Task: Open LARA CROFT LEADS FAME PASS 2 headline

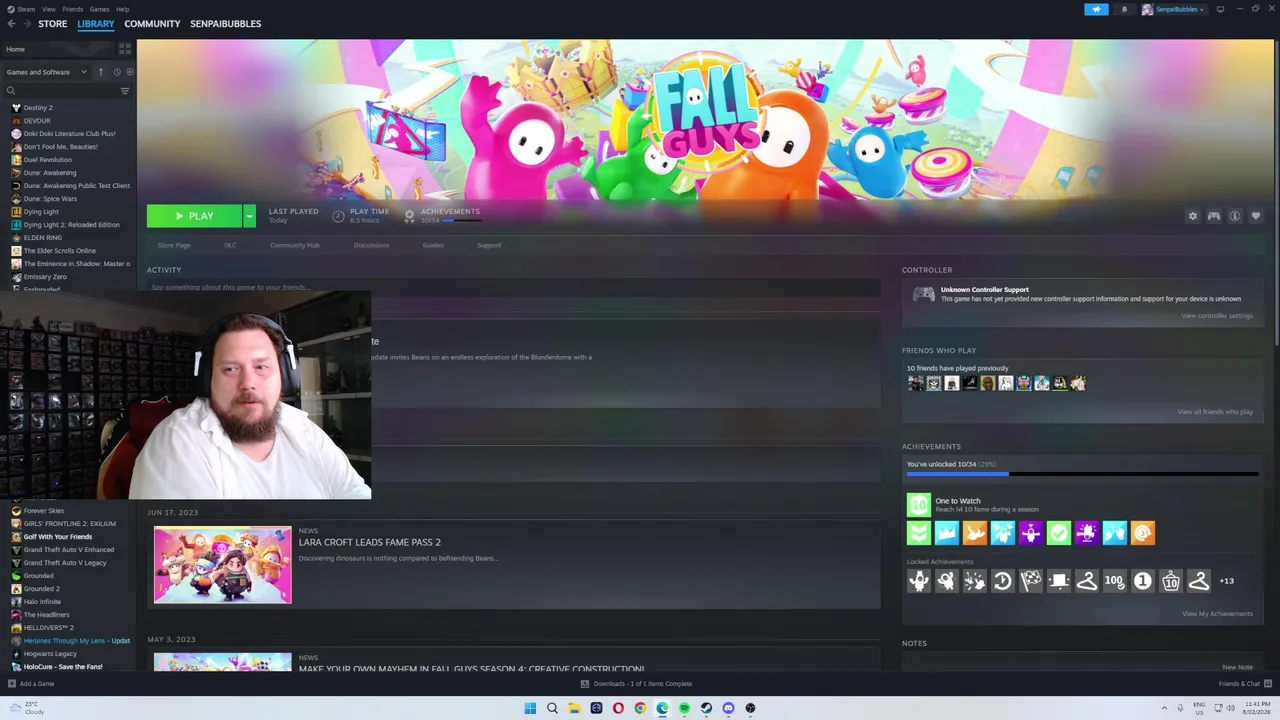Action: [x=370, y=542]
